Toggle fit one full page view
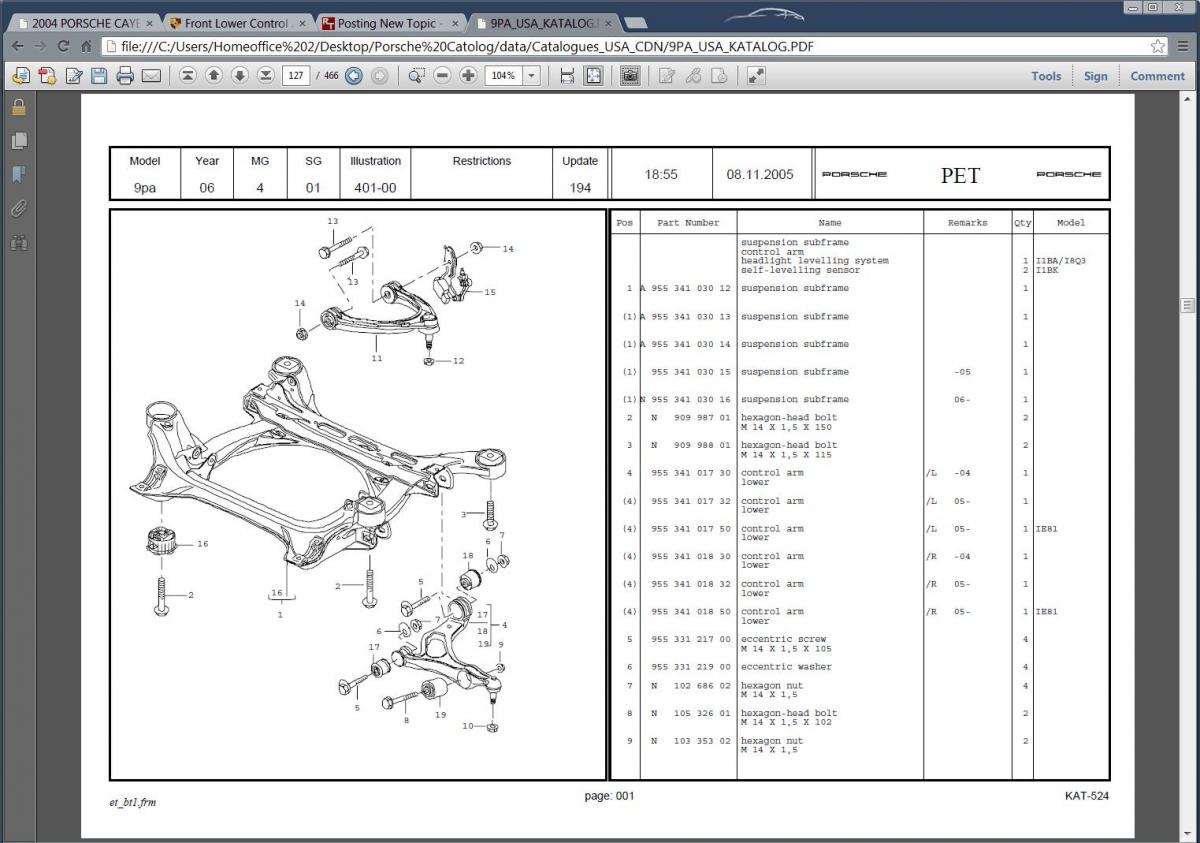 click(x=594, y=76)
